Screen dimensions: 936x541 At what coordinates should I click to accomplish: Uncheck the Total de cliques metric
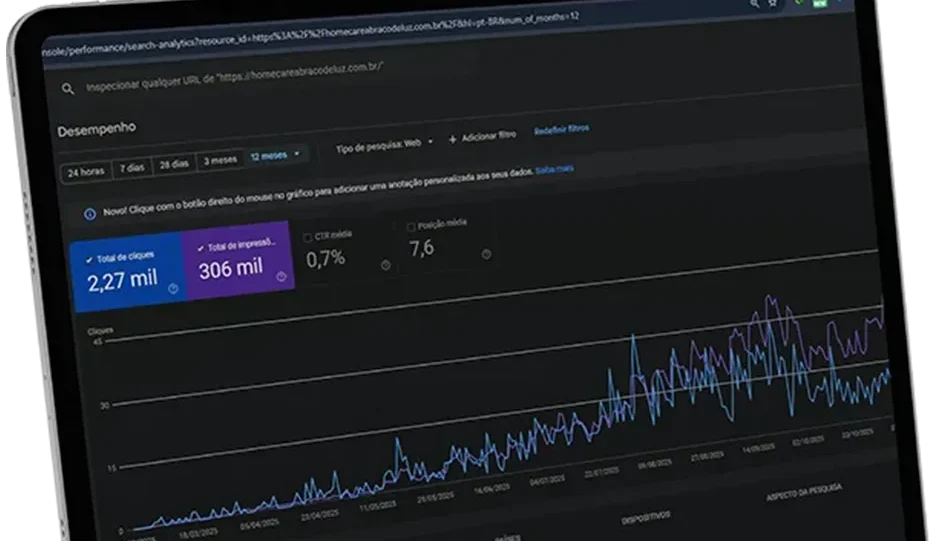click(93, 258)
